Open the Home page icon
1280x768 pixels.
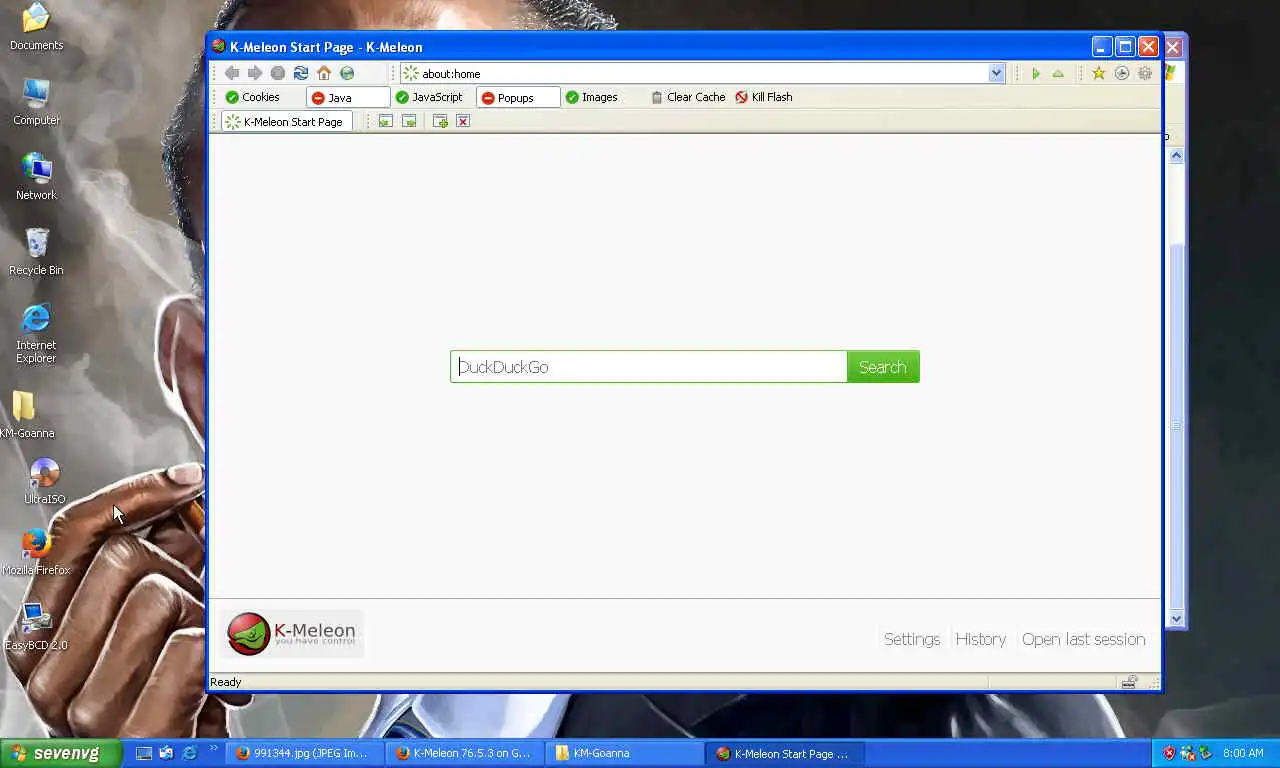(x=324, y=73)
